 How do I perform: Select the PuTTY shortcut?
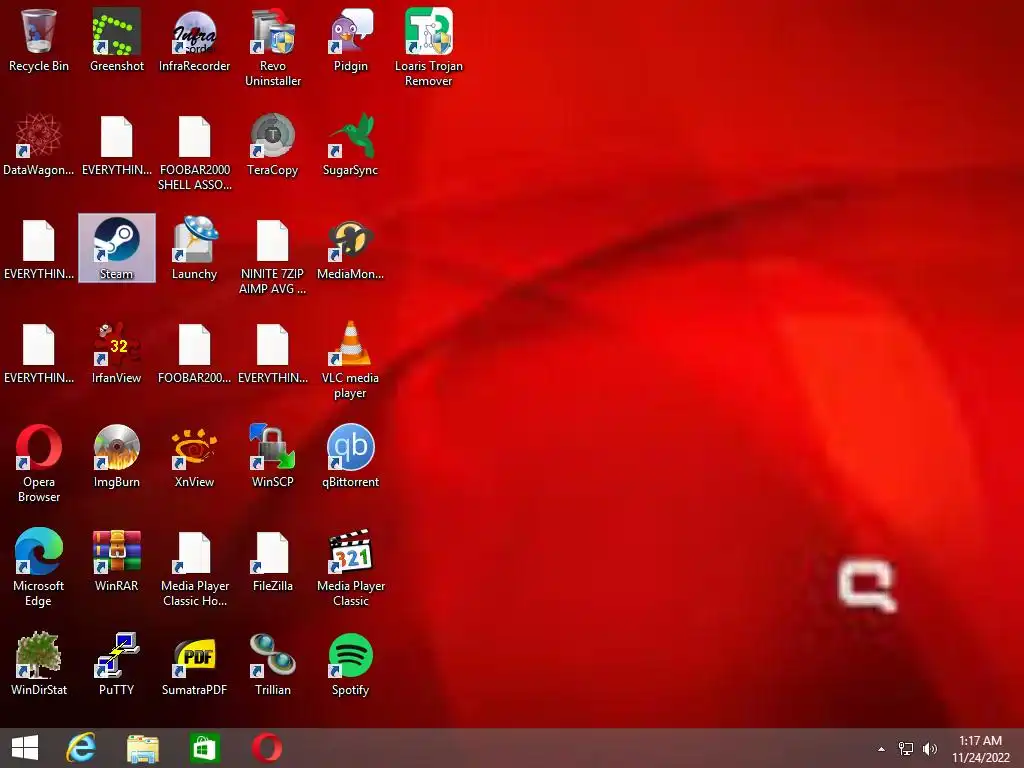point(116,664)
